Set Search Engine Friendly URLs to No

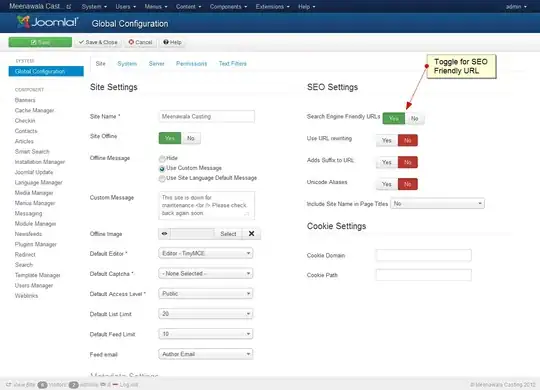pos(415,119)
